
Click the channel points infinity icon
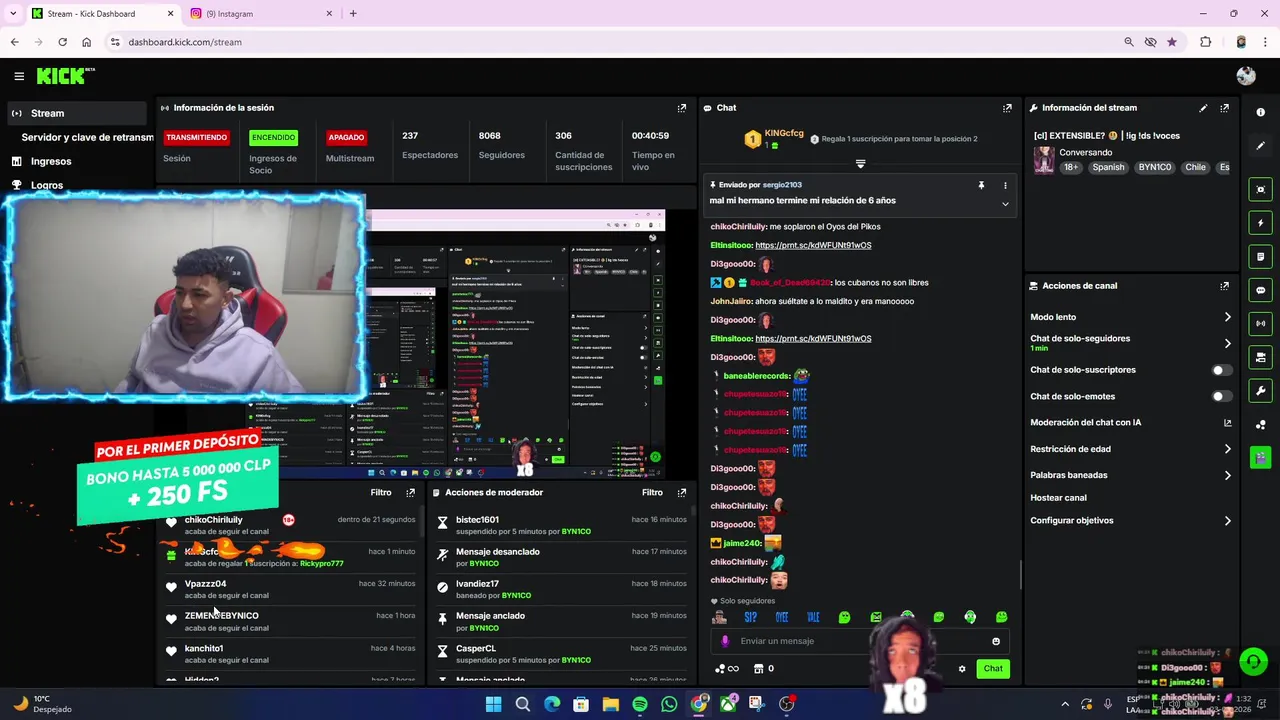727,669
